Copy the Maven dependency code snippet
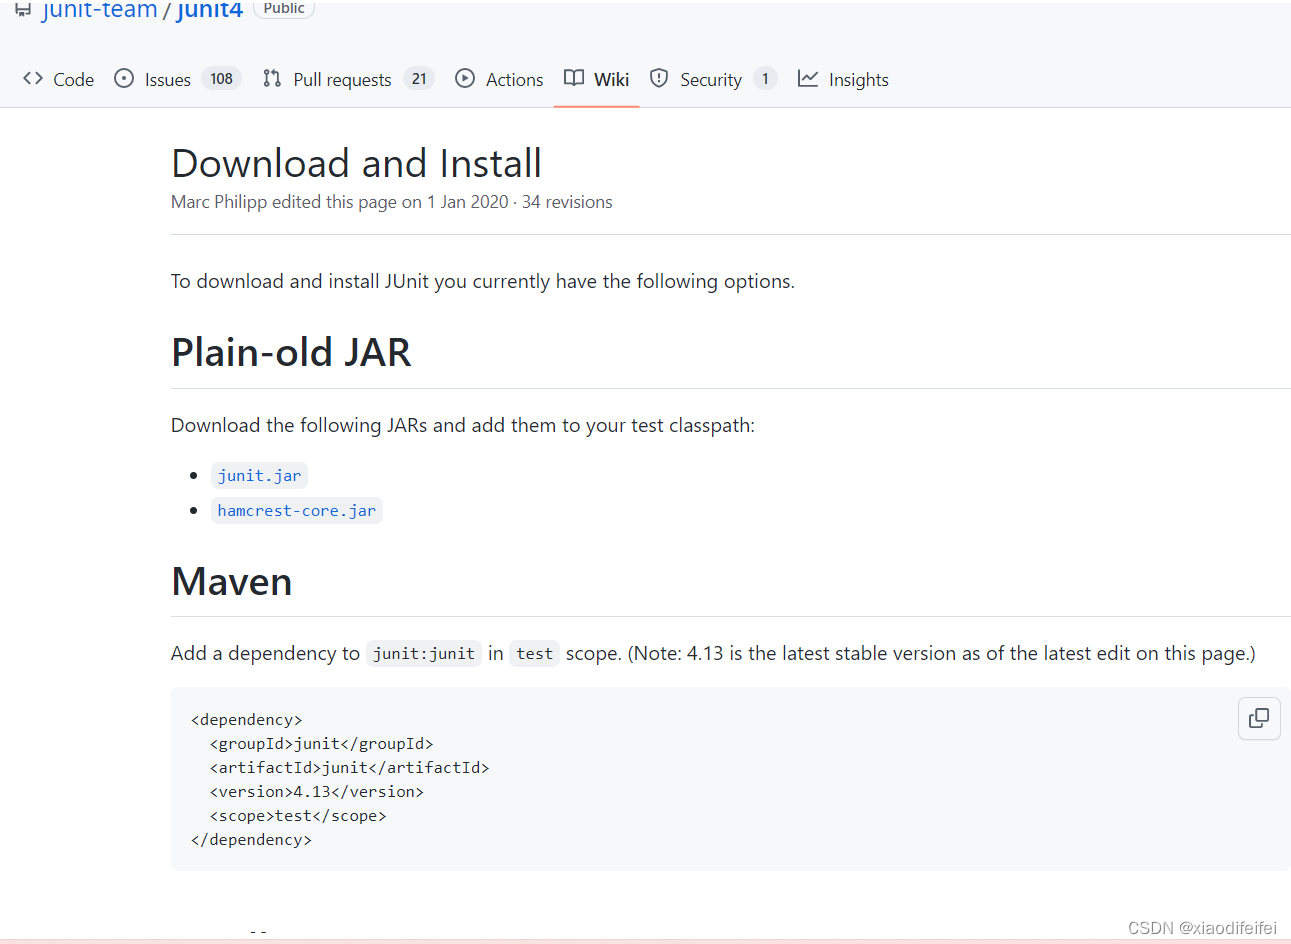The height and width of the screenshot is (944, 1291). pos(1259,718)
